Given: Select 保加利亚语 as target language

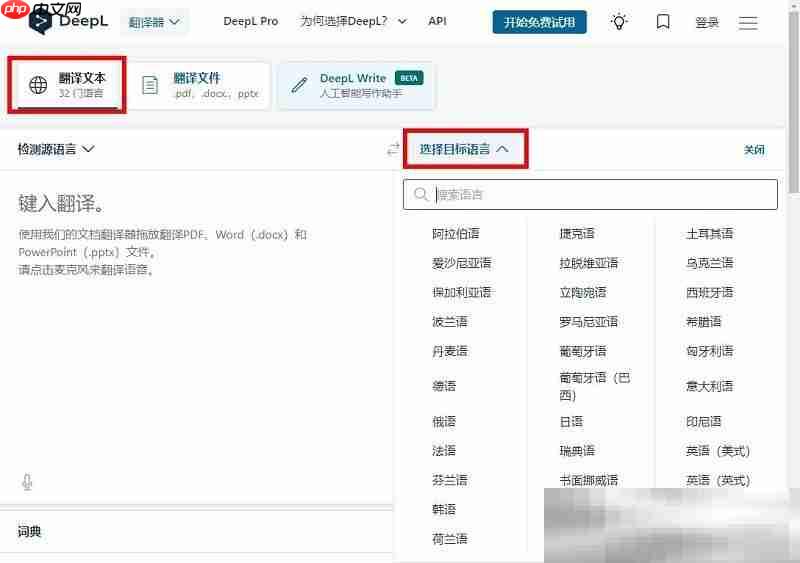Looking at the screenshot, I should 462,292.
